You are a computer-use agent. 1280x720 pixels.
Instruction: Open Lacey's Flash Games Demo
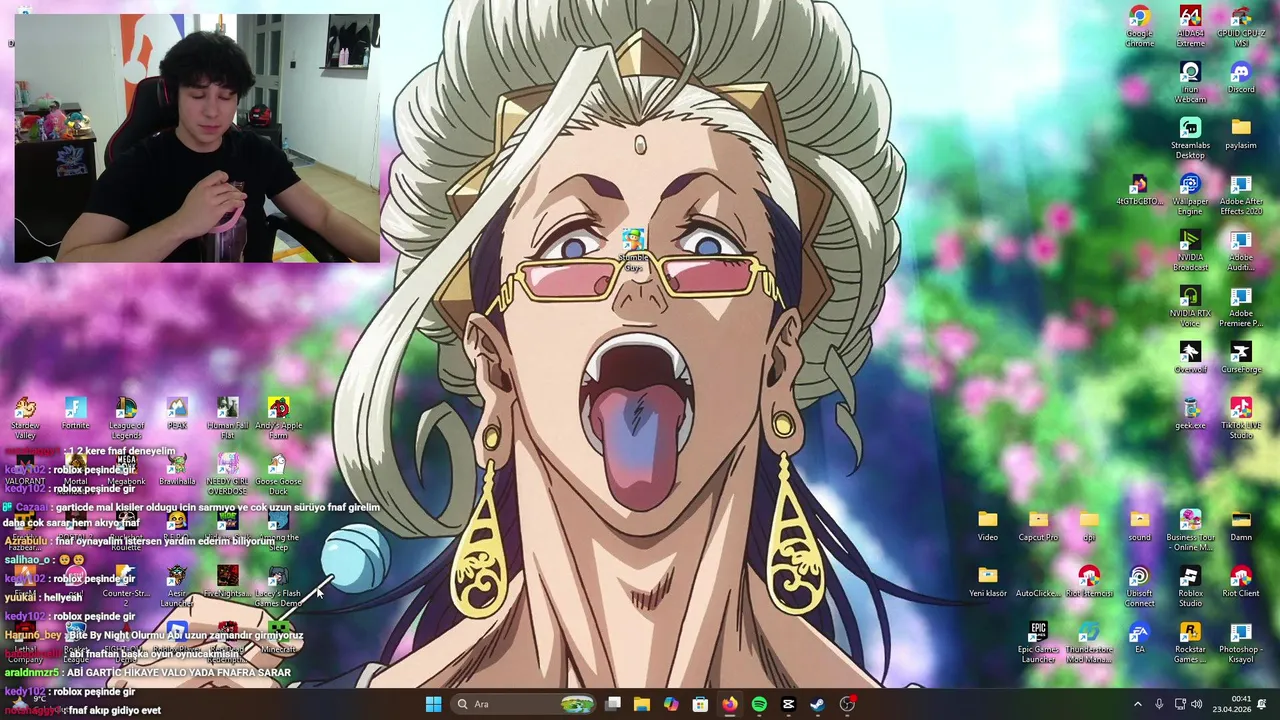[x=278, y=587]
